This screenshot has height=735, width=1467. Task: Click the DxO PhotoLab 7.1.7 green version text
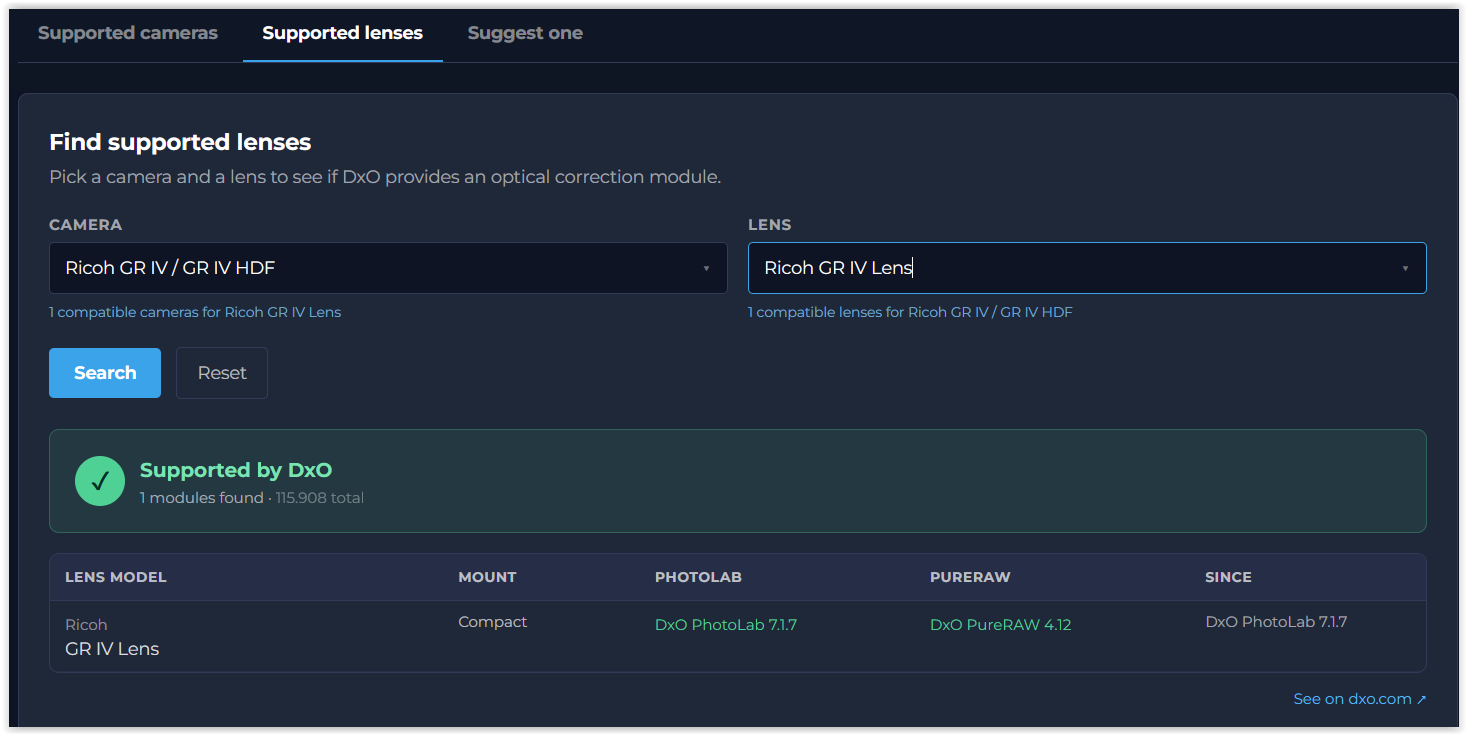coord(726,625)
